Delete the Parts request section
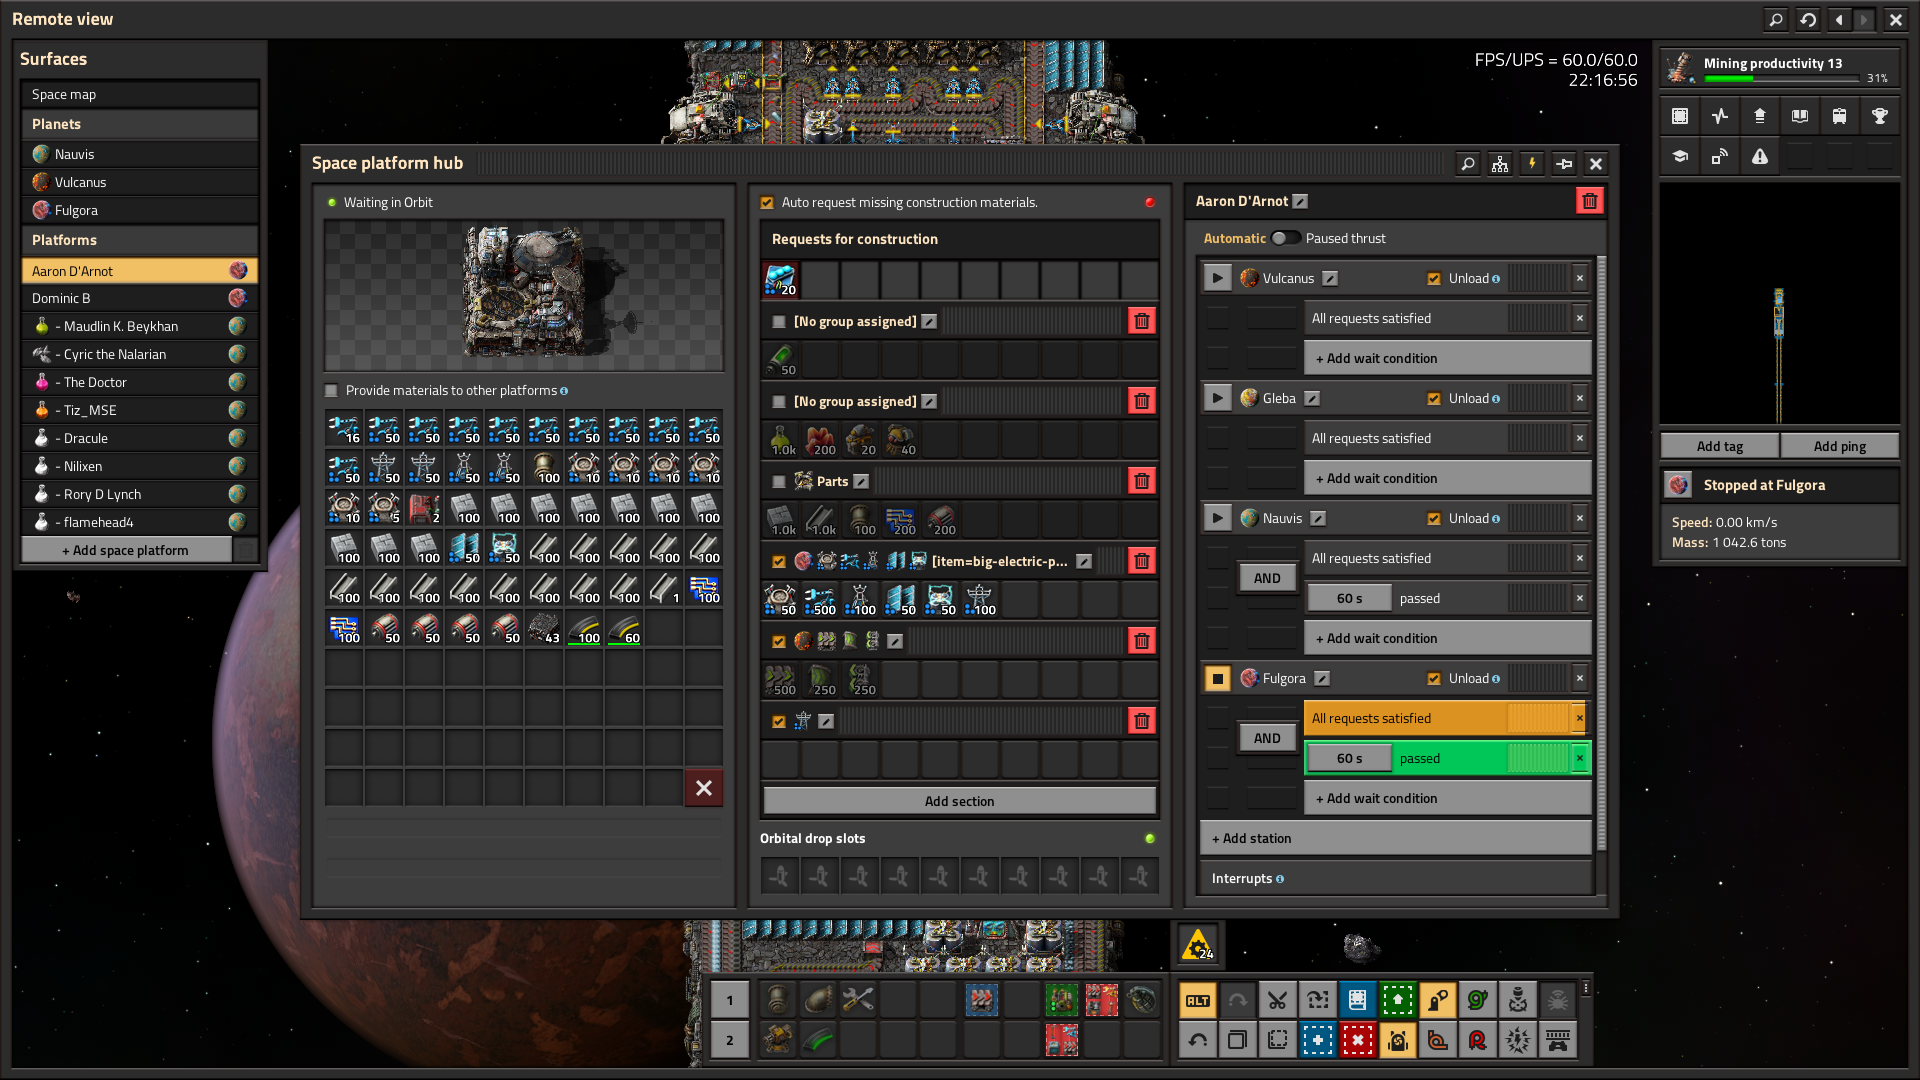The height and width of the screenshot is (1080, 1920). coord(1141,481)
